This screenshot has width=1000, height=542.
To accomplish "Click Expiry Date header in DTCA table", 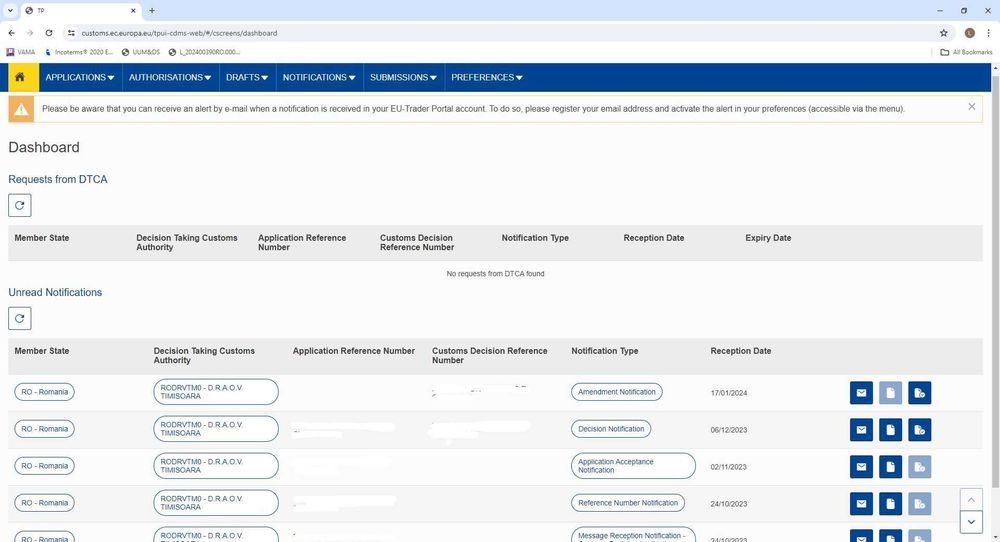I will [768, 238].
